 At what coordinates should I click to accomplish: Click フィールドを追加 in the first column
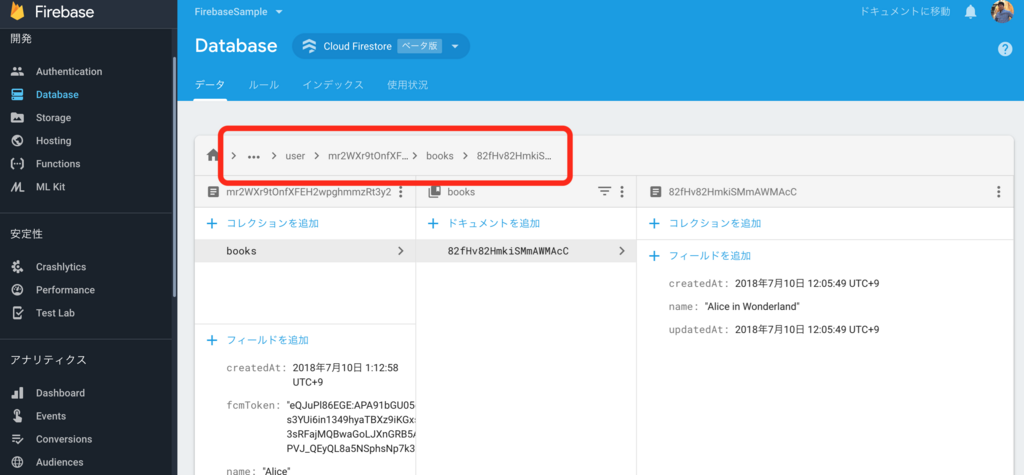click(x=257, y=340)
